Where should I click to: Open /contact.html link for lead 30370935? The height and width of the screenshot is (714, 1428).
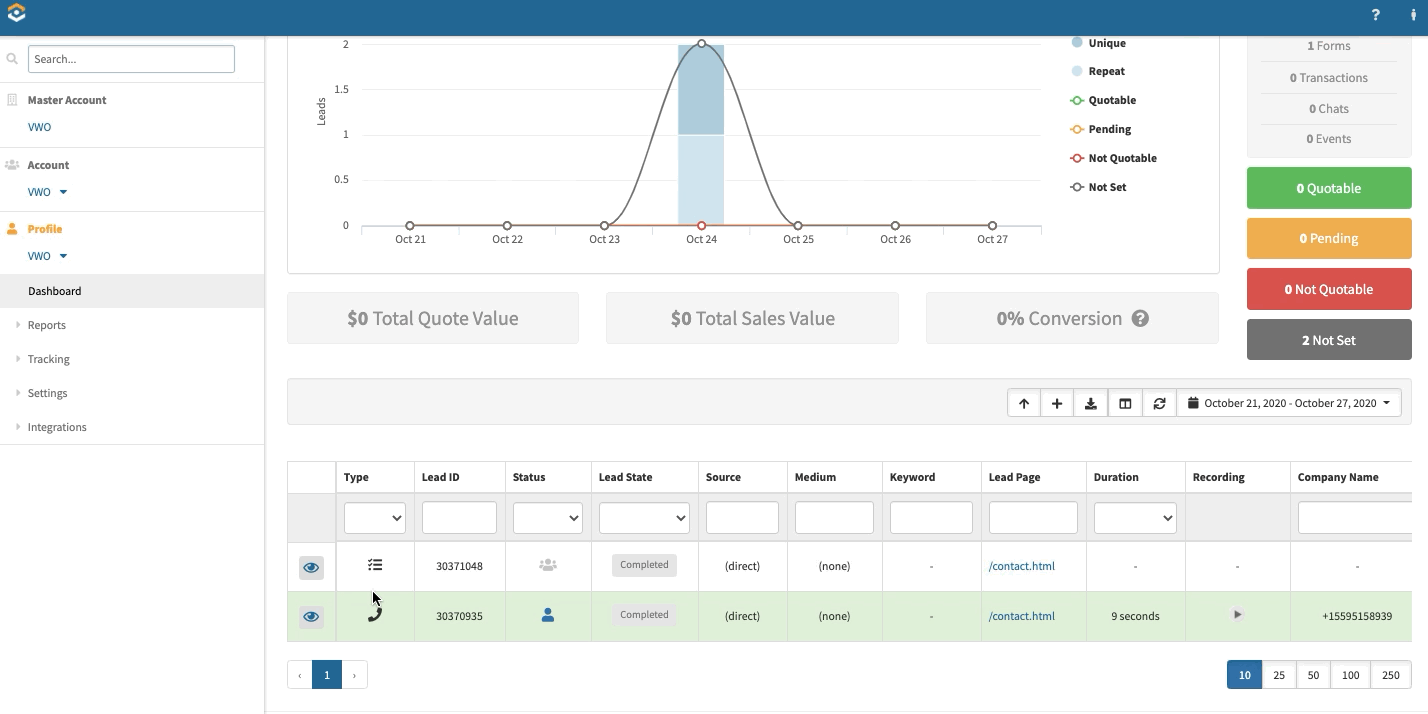tap(1021, 616)
